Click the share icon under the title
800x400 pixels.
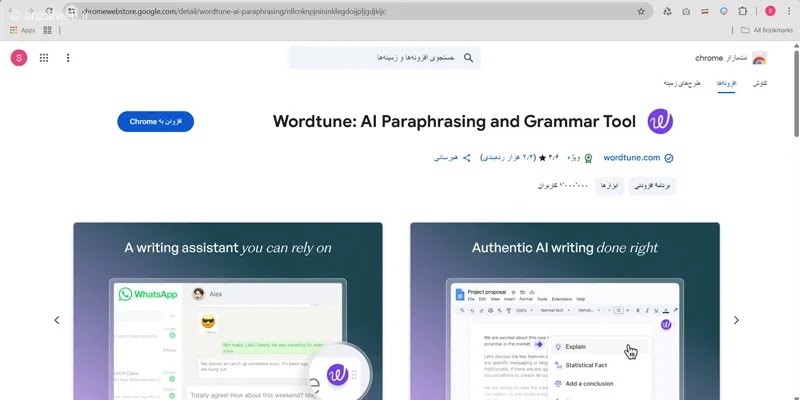[466, 158]
